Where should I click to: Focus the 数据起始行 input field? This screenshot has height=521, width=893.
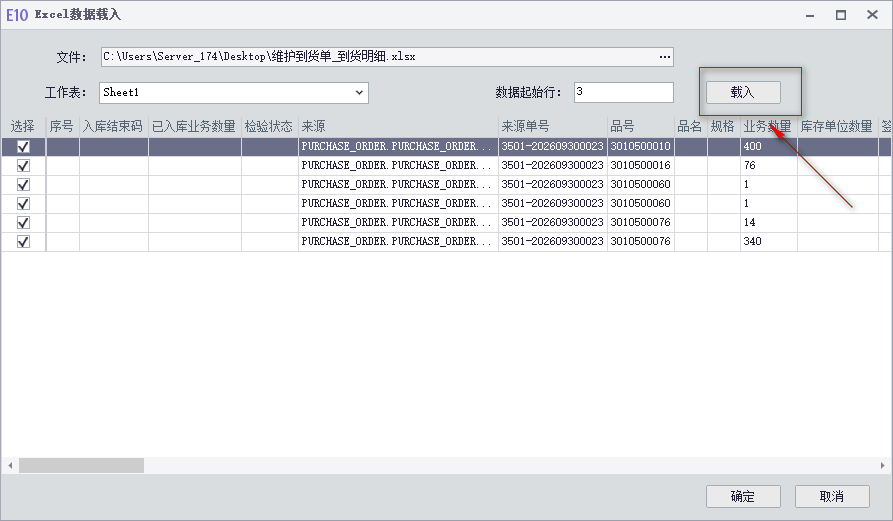[623, 92]
